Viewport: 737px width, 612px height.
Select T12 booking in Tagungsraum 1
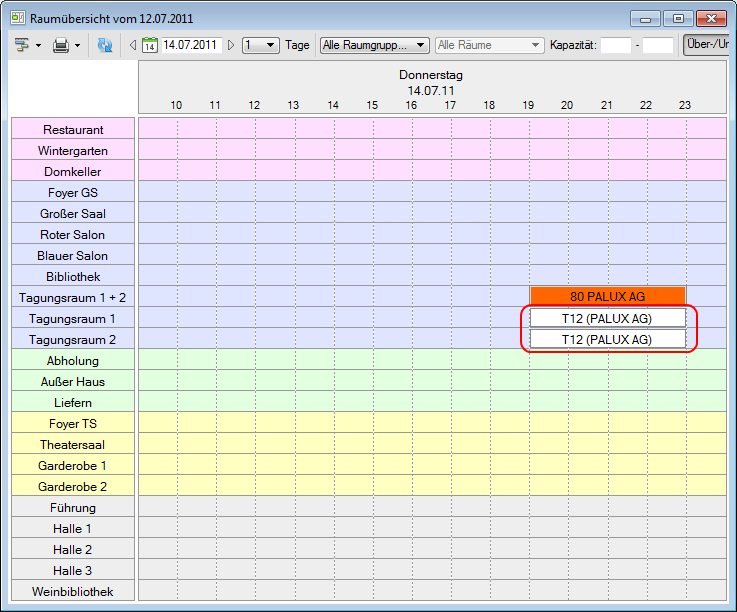click(x=607, y=318)
